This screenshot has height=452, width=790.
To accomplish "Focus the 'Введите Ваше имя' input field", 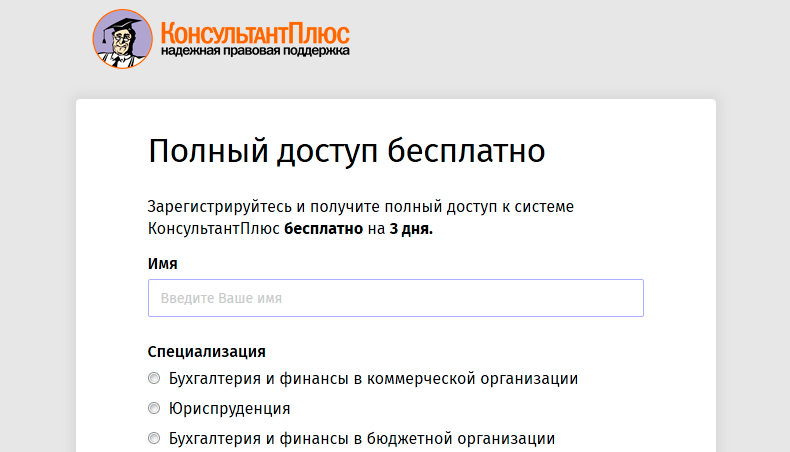I will click(x=396, y=298).
